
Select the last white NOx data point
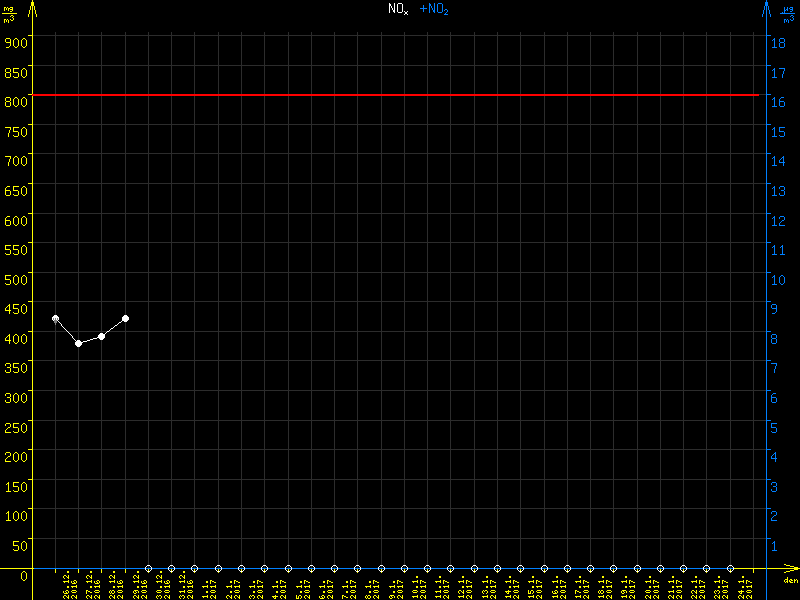pos(125,318)
